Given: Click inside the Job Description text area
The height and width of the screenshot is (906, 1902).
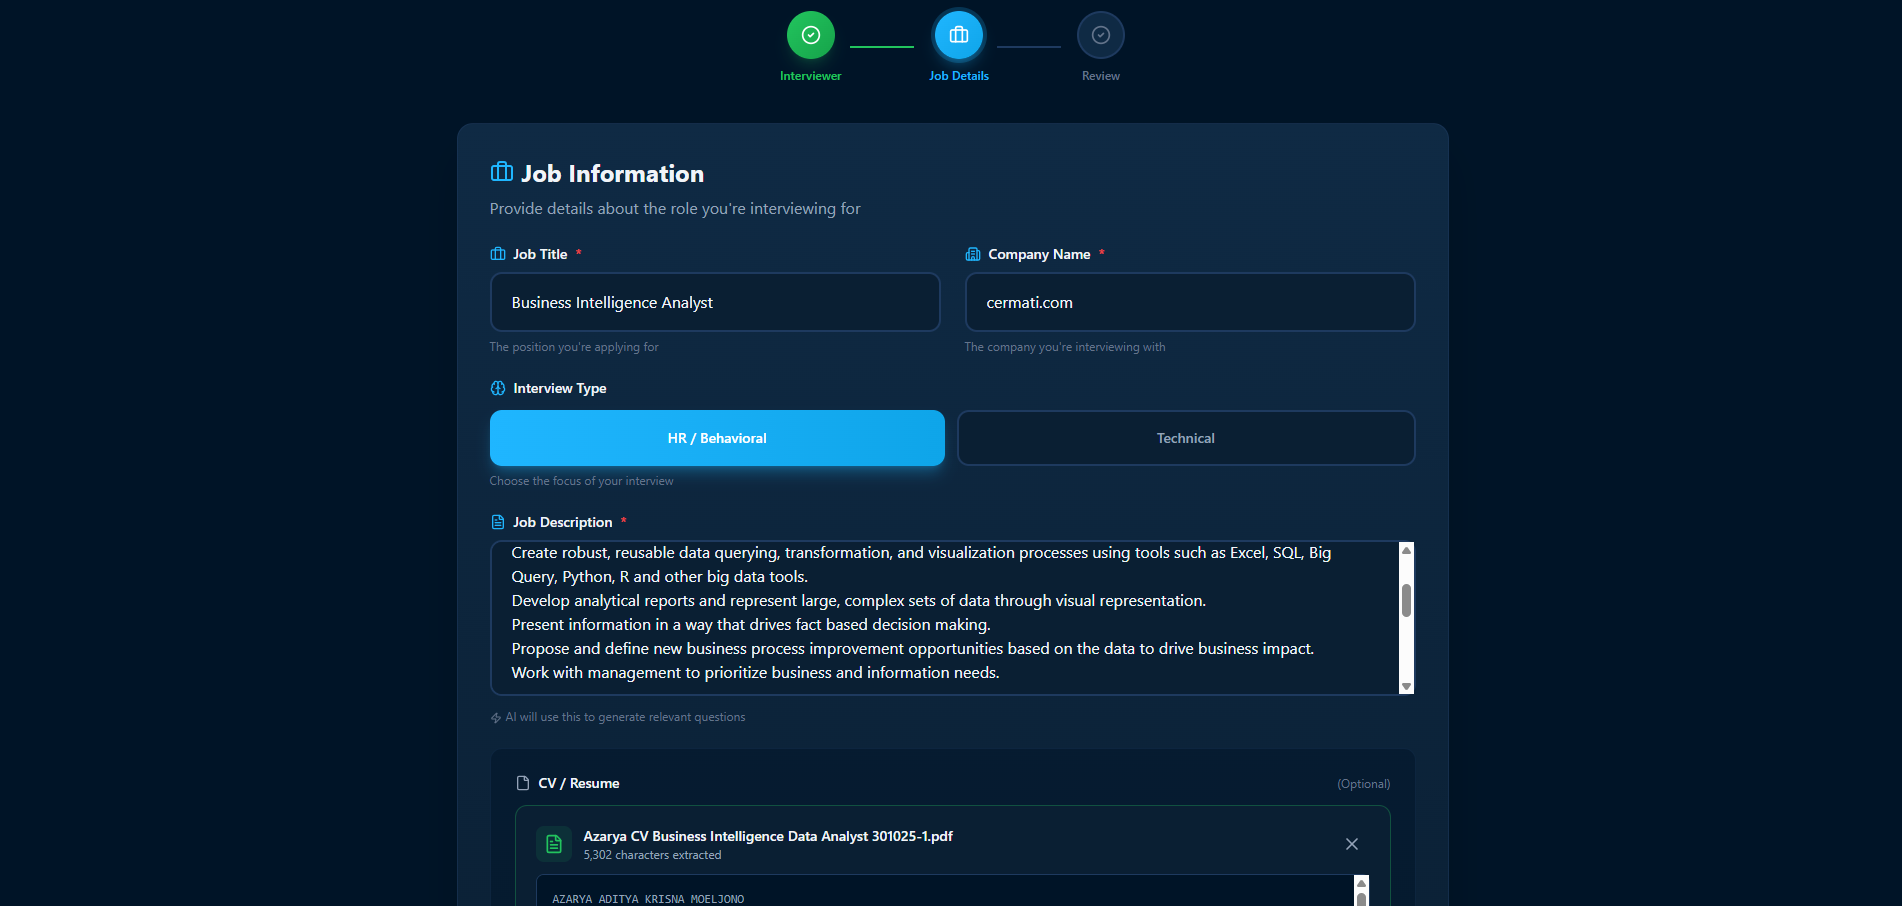Looking at the screenshot, I should (x=945, y=618).
